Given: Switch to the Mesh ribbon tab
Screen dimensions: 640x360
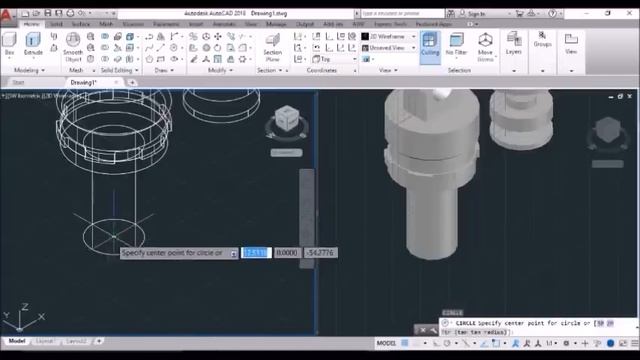Looking at the screenshot, I should point(106,24).
